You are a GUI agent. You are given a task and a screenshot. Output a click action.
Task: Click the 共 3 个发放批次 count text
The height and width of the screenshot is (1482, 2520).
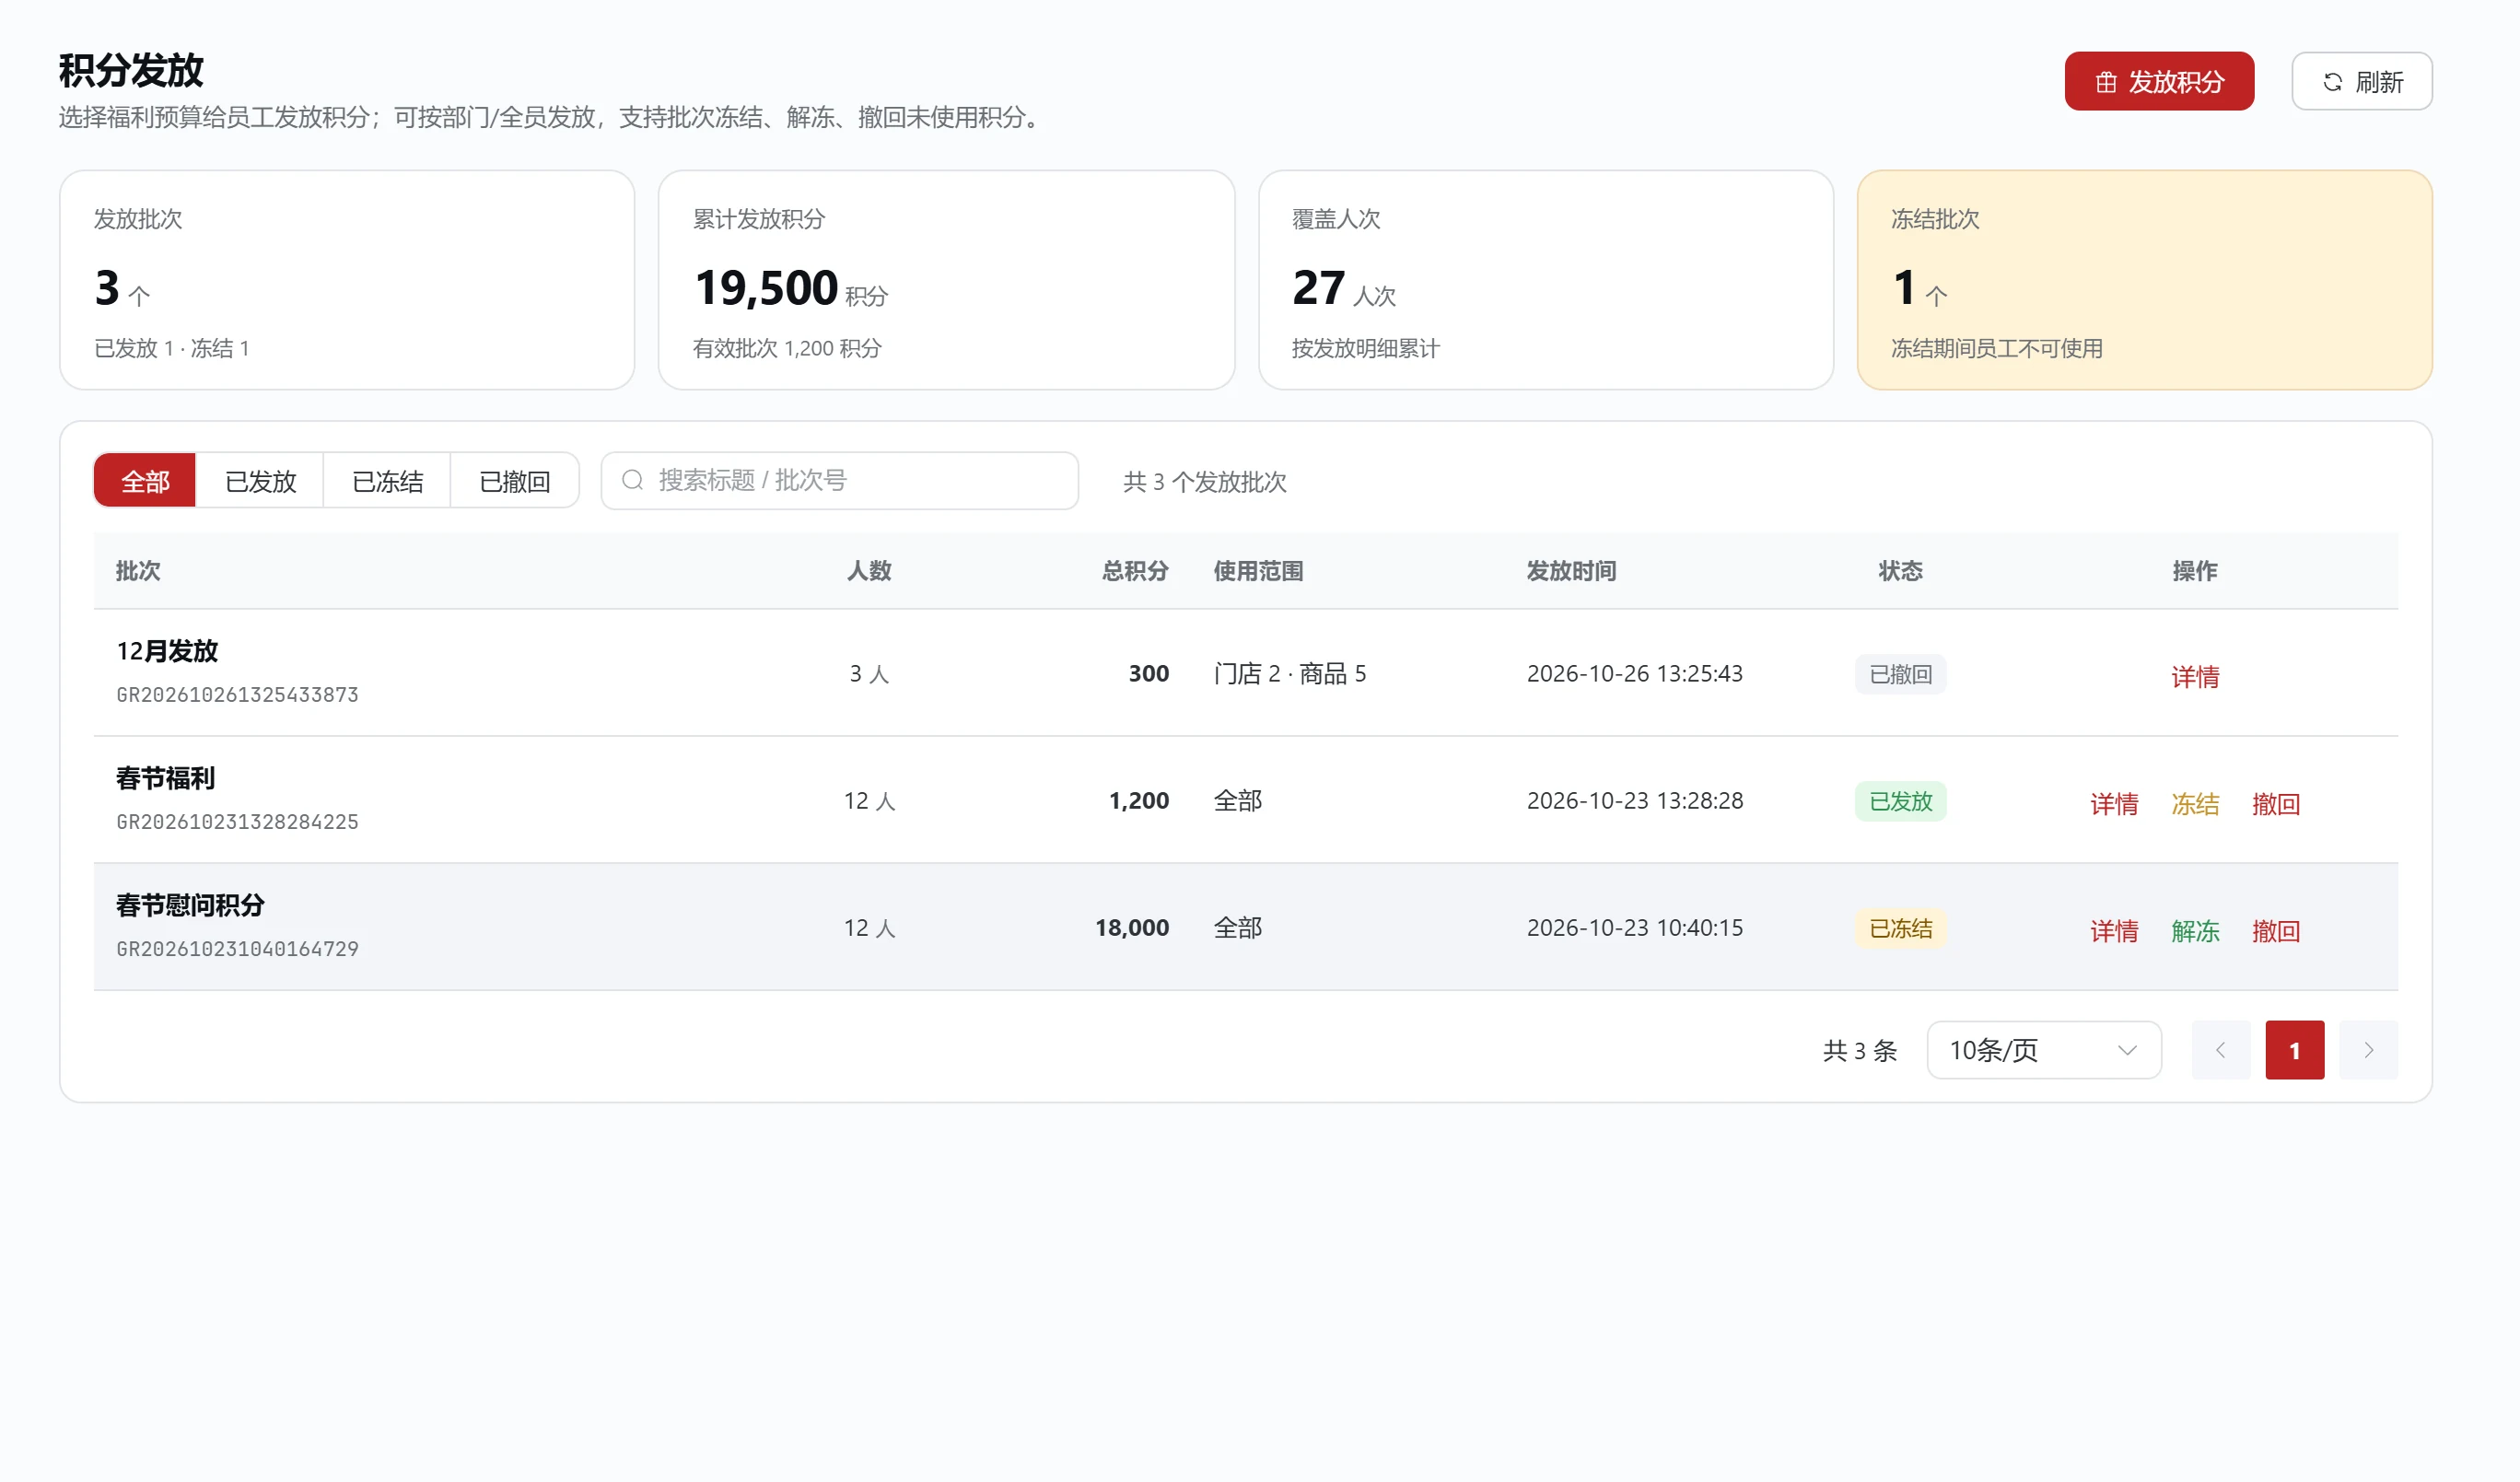click(x=1204, y=482)
